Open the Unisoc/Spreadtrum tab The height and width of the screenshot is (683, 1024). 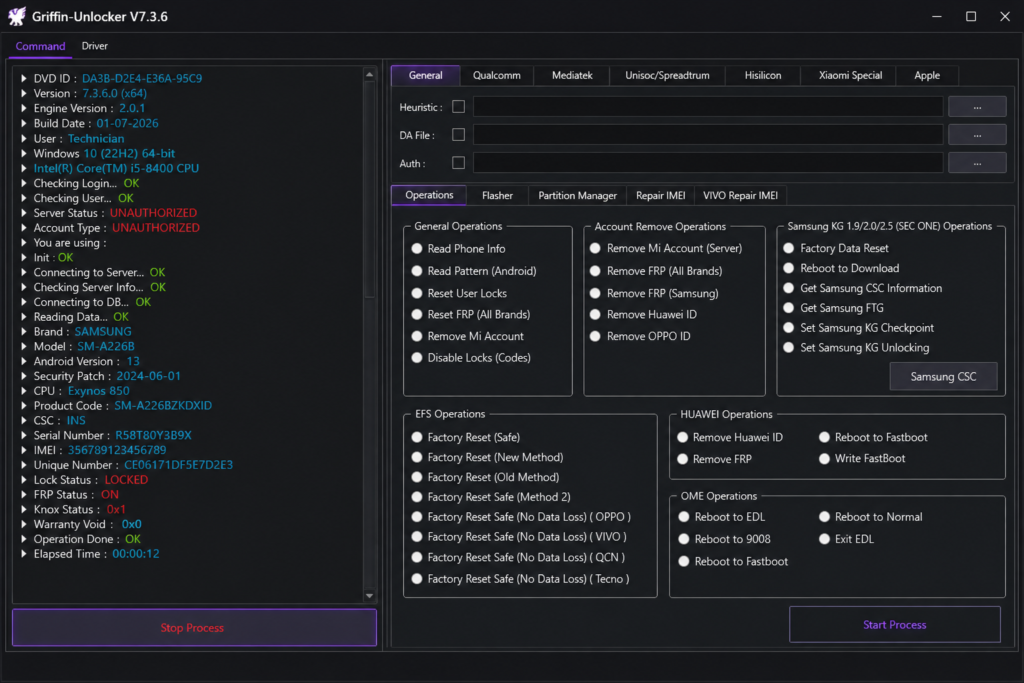[667, 75]
